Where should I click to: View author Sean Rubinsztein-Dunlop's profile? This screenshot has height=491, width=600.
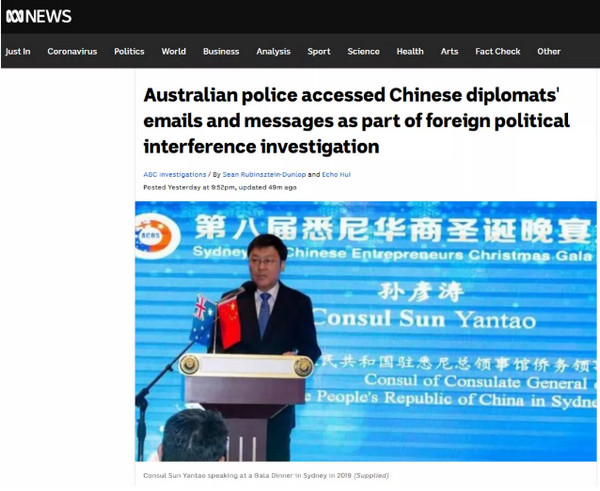click(264, 175)
